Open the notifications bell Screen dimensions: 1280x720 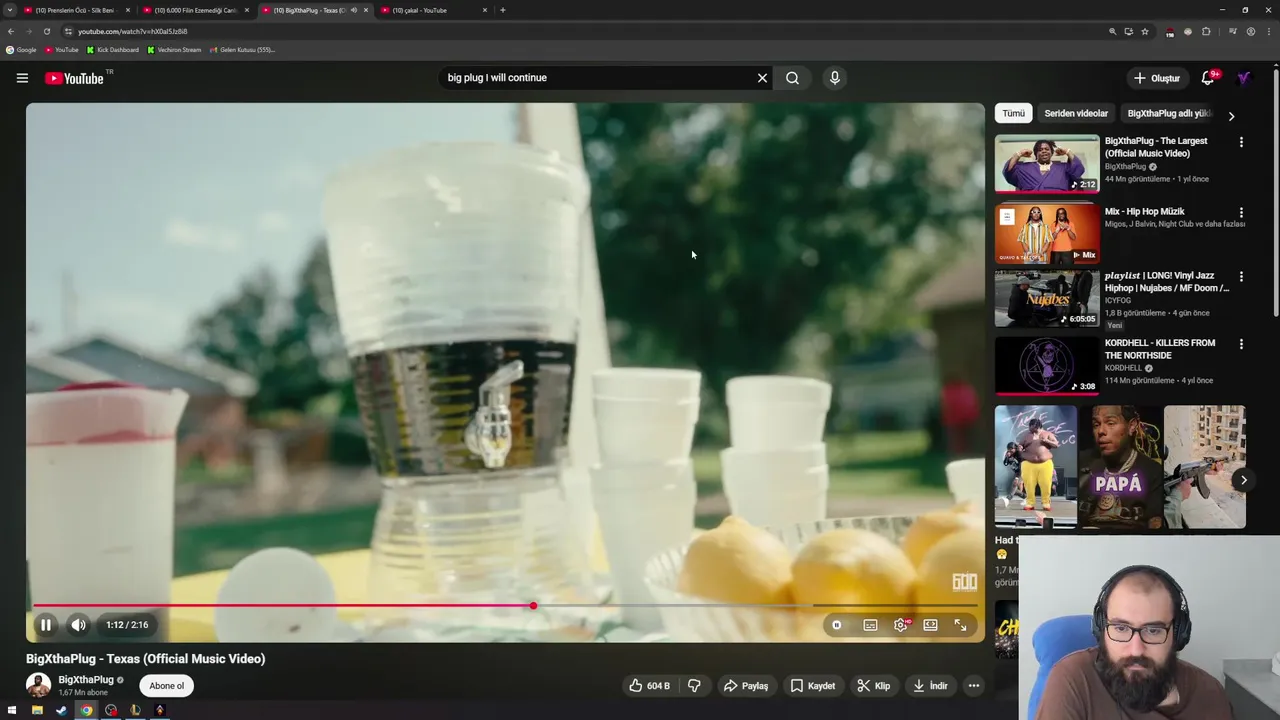(x=1208, y=78)
